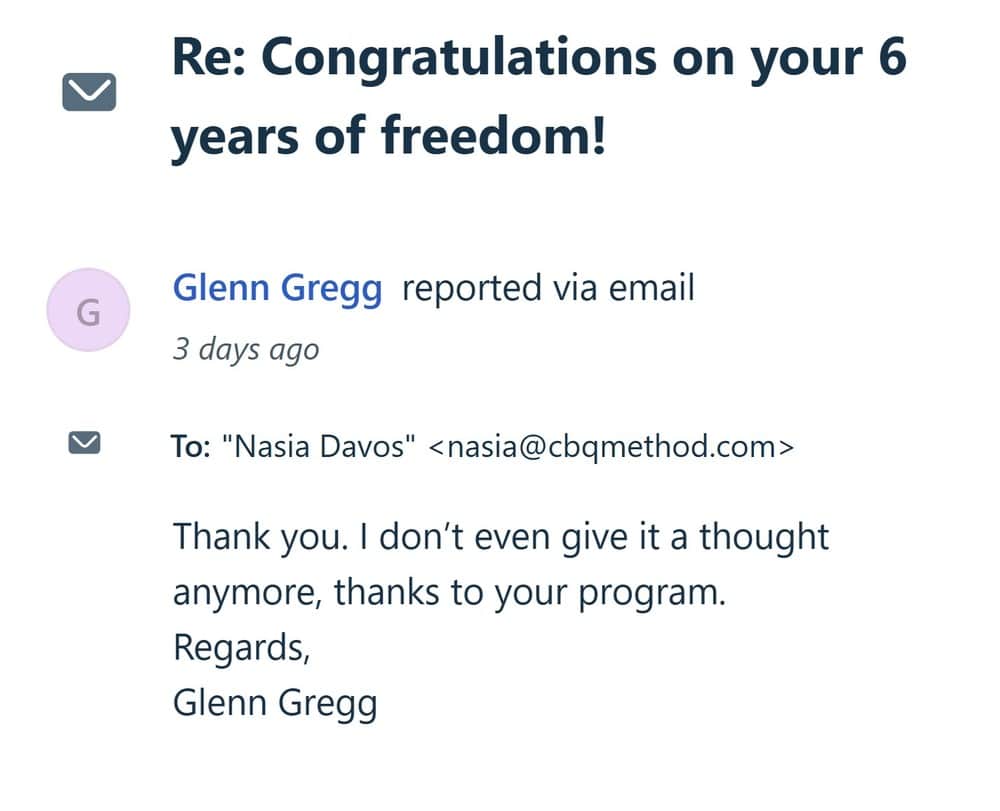
Task: Select the "To:" label in the header
Action: click(191, 446)
